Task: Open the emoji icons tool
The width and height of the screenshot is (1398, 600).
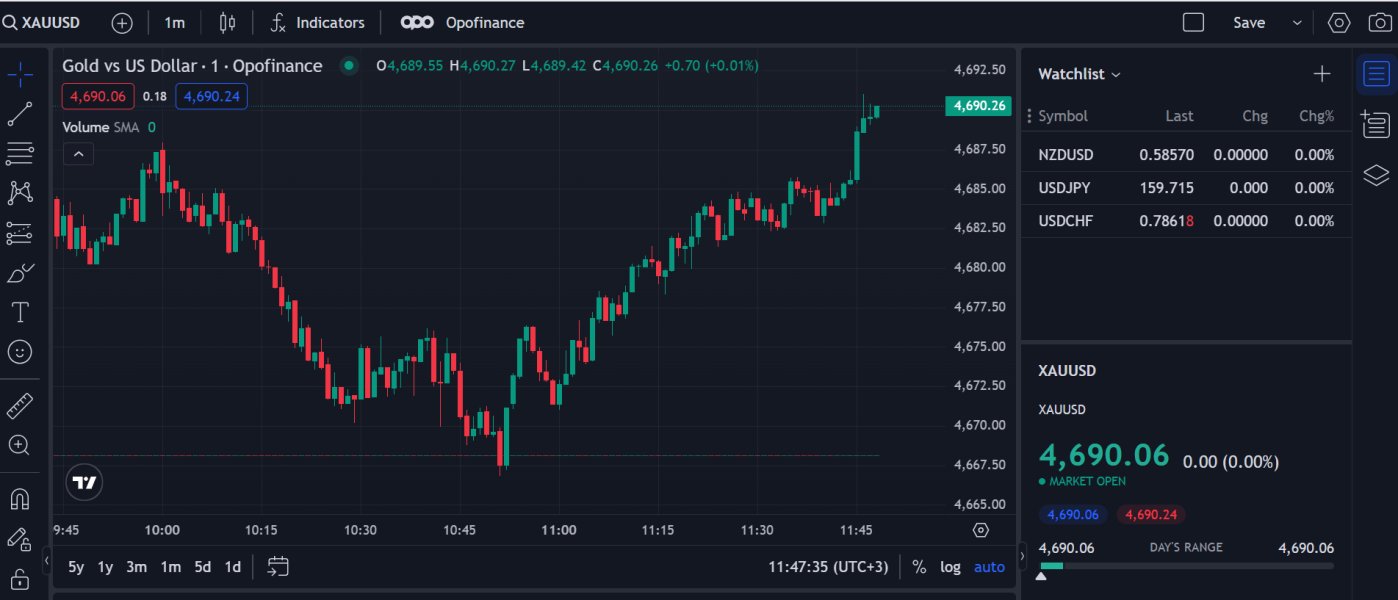Action: tap(20, 352)
